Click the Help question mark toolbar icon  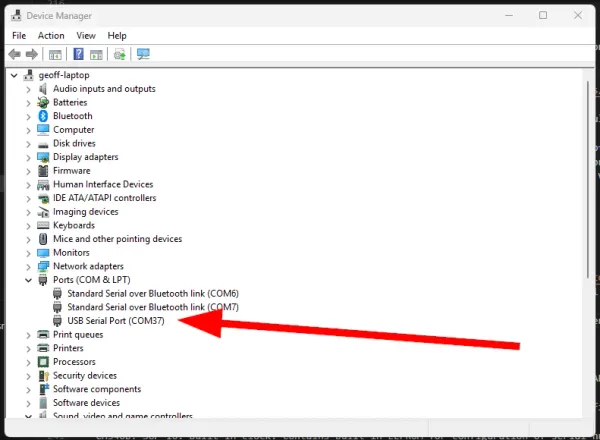pyautogui.click(x=77, y=54)
